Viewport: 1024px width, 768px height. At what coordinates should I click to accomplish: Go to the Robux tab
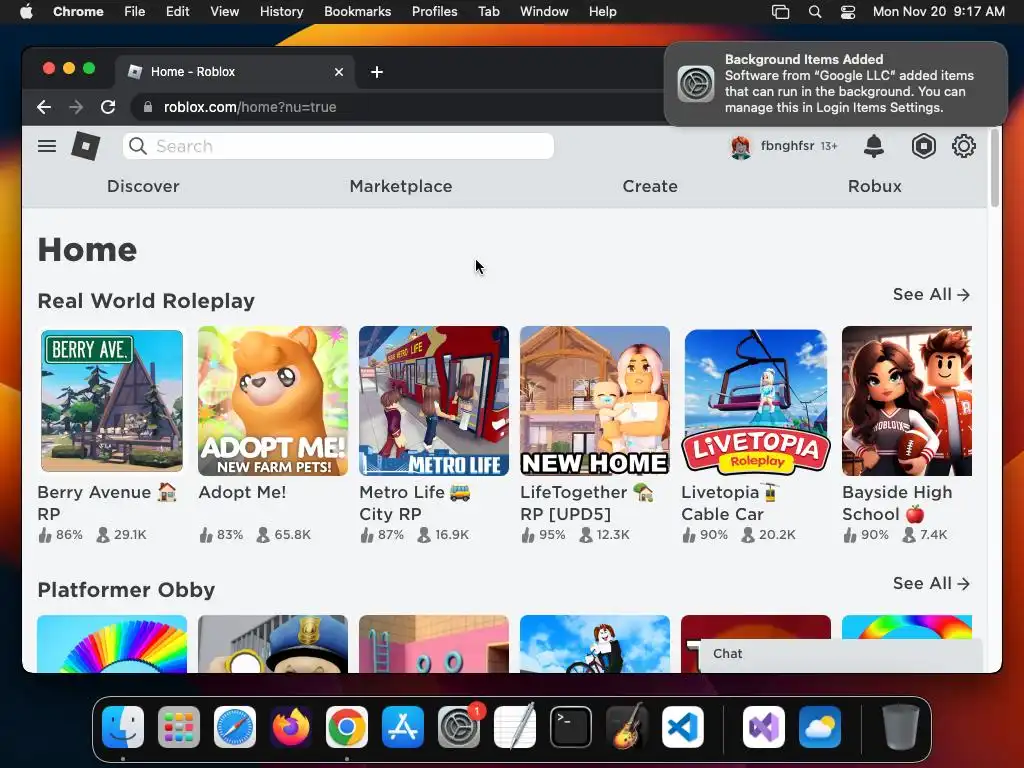click(874, 186)
